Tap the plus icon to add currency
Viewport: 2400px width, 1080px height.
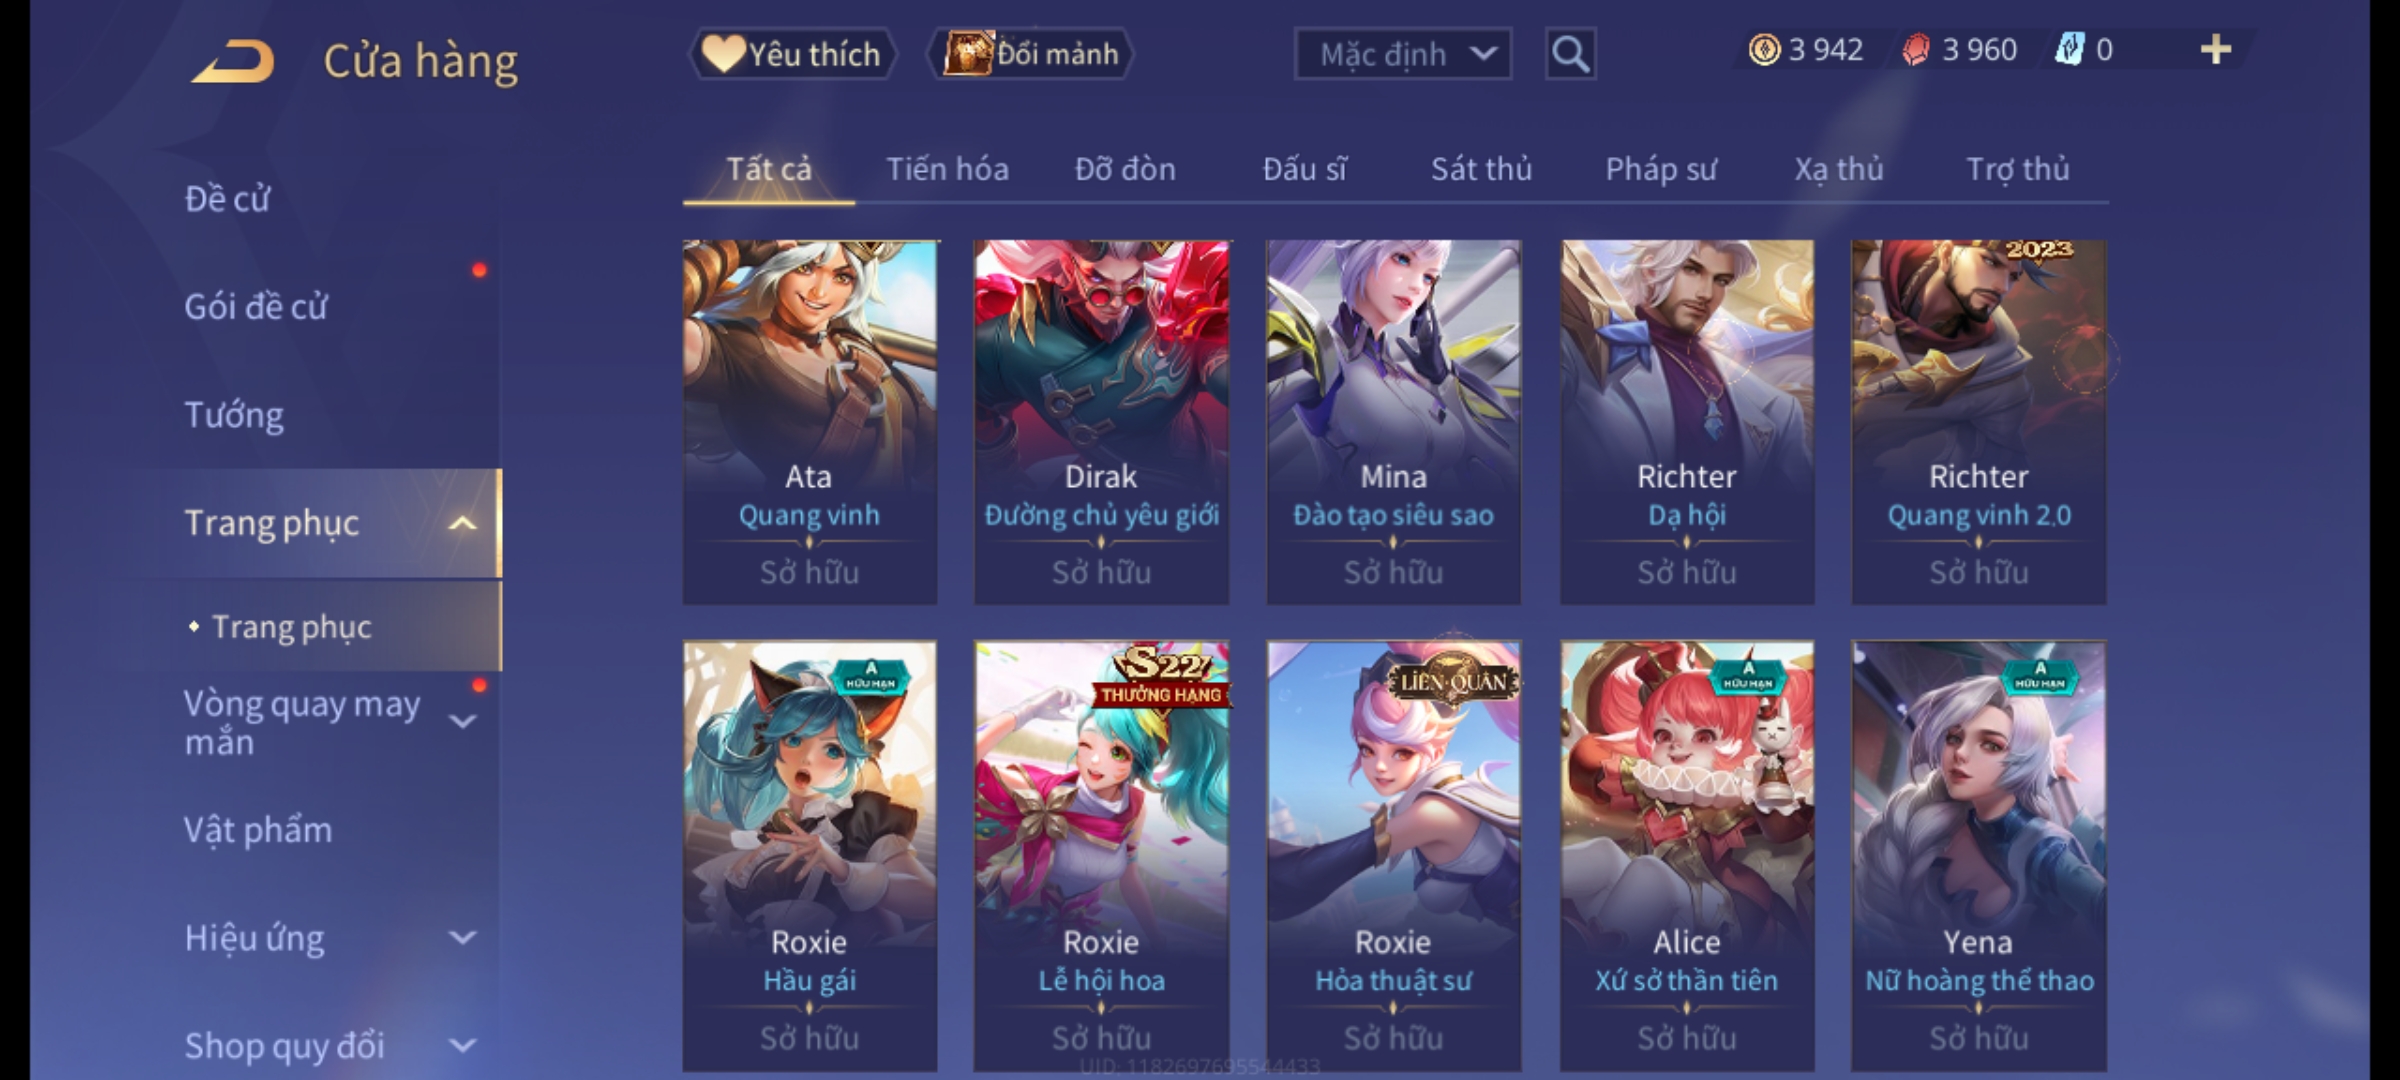point(2216,50)
